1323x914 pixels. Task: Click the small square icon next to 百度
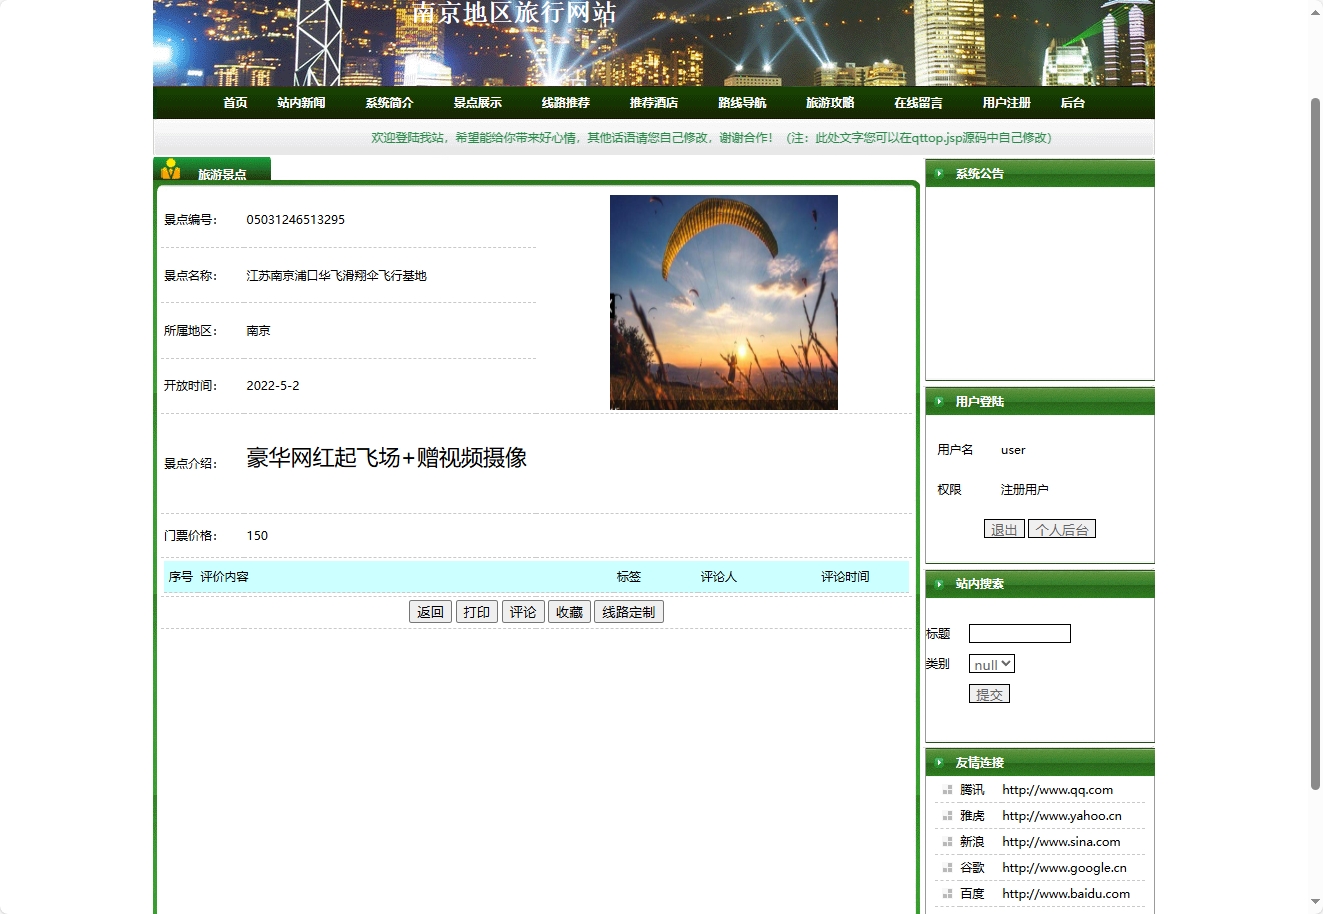[x=947, y=893]
